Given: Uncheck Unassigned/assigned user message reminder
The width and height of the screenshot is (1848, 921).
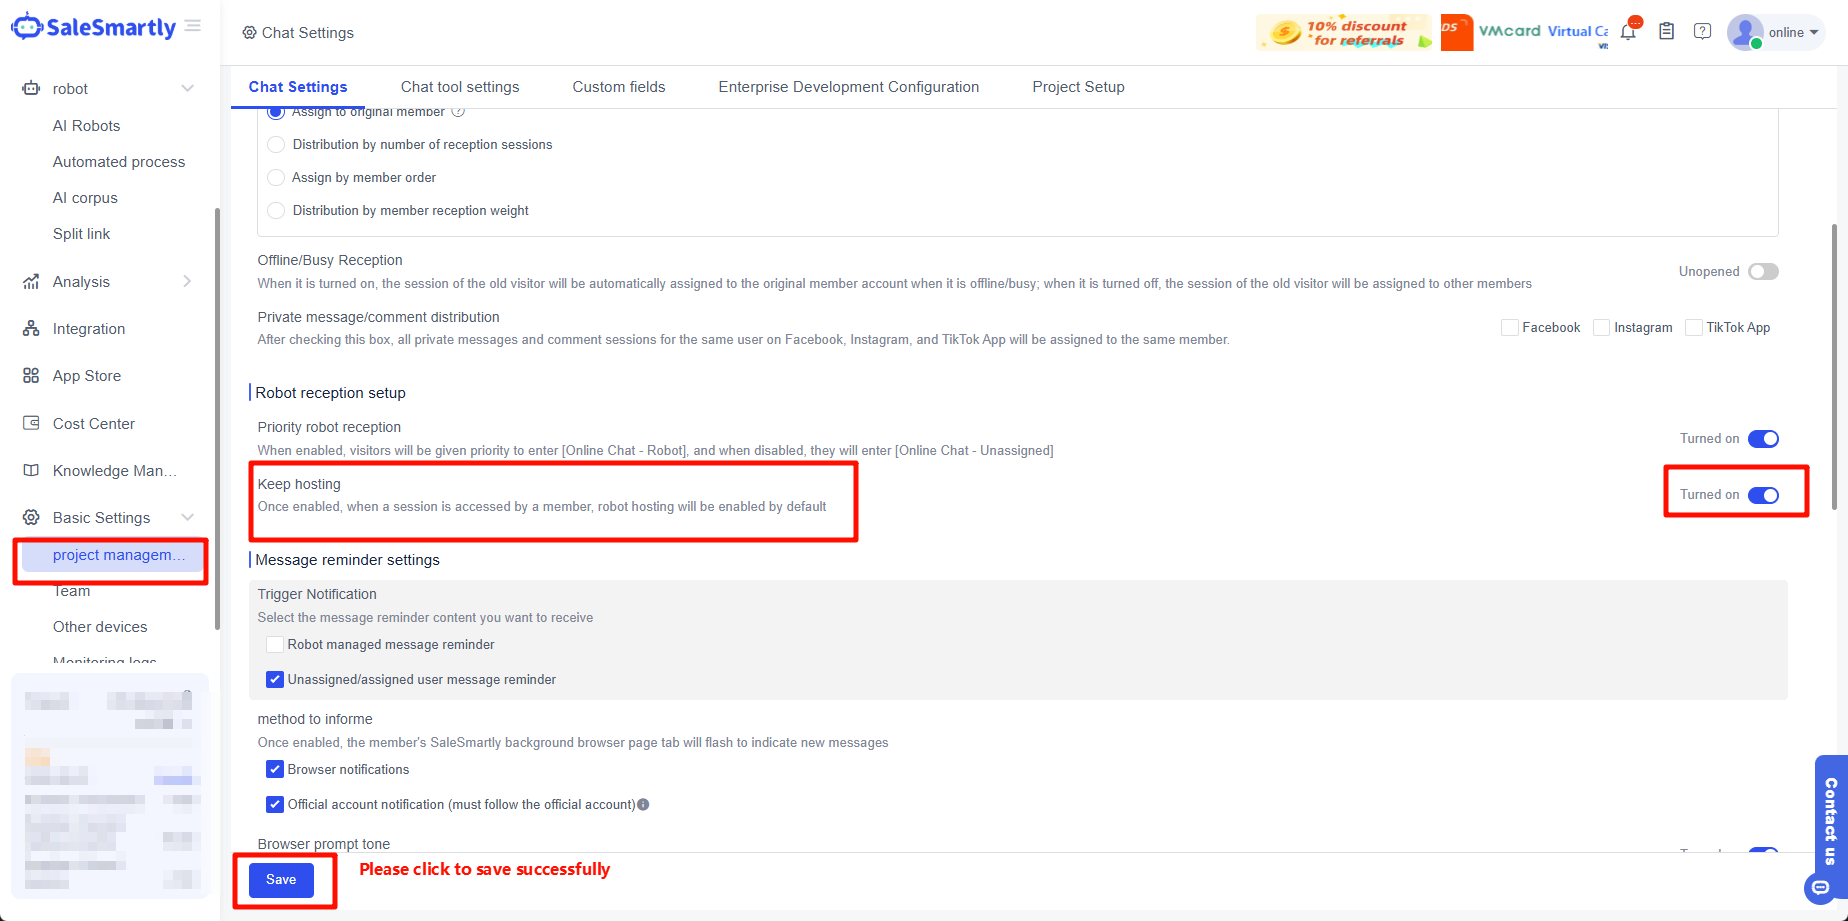Looking at the screenshot, I should (x=275, y=680).
